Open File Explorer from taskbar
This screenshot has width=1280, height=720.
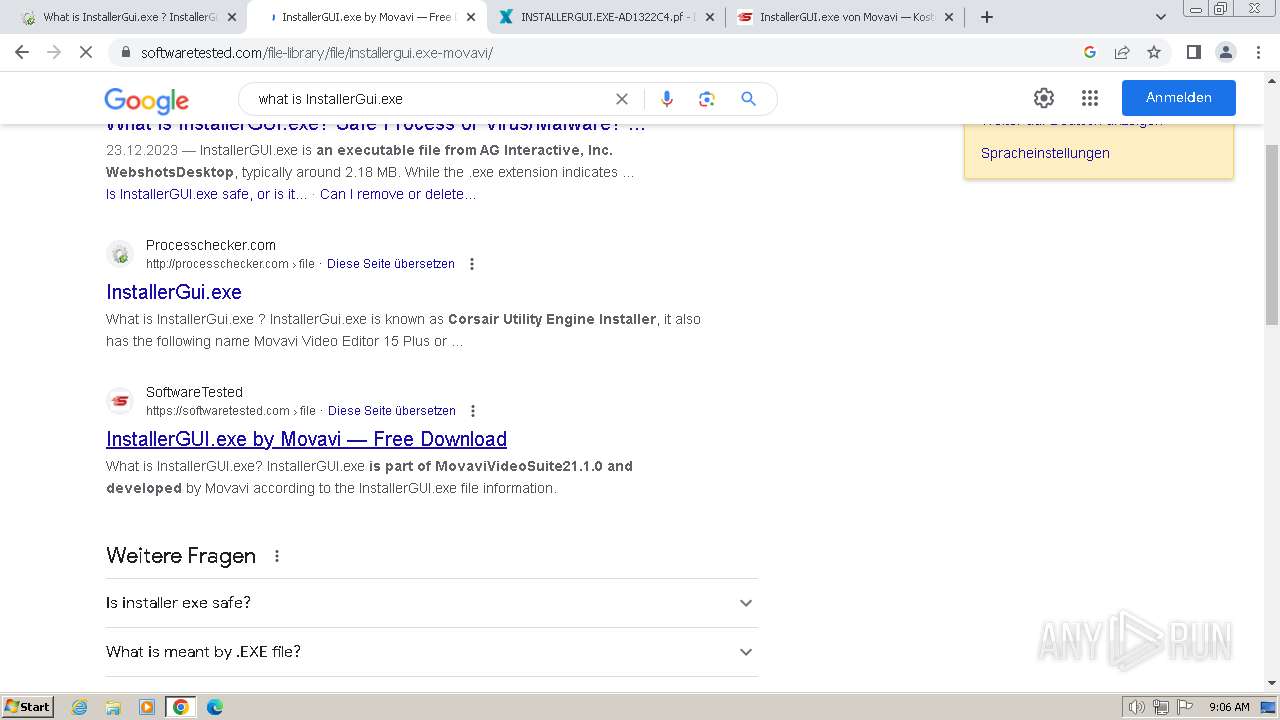click(113, 707)
